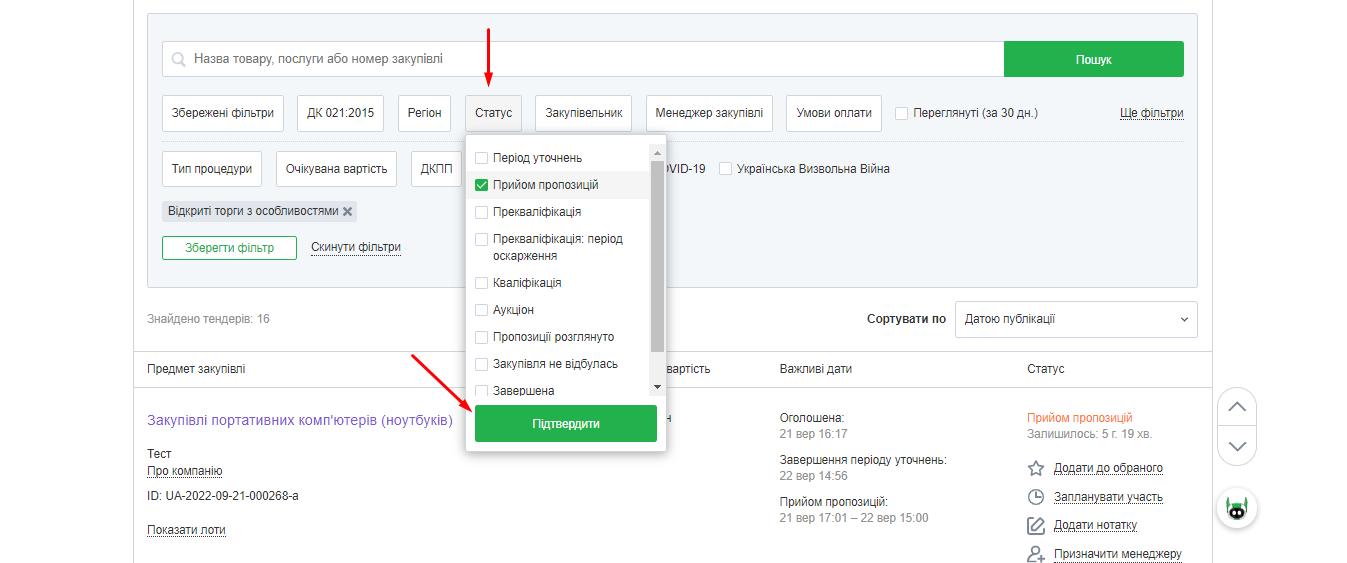Select Аукціон in the status list

click(482, 310)
